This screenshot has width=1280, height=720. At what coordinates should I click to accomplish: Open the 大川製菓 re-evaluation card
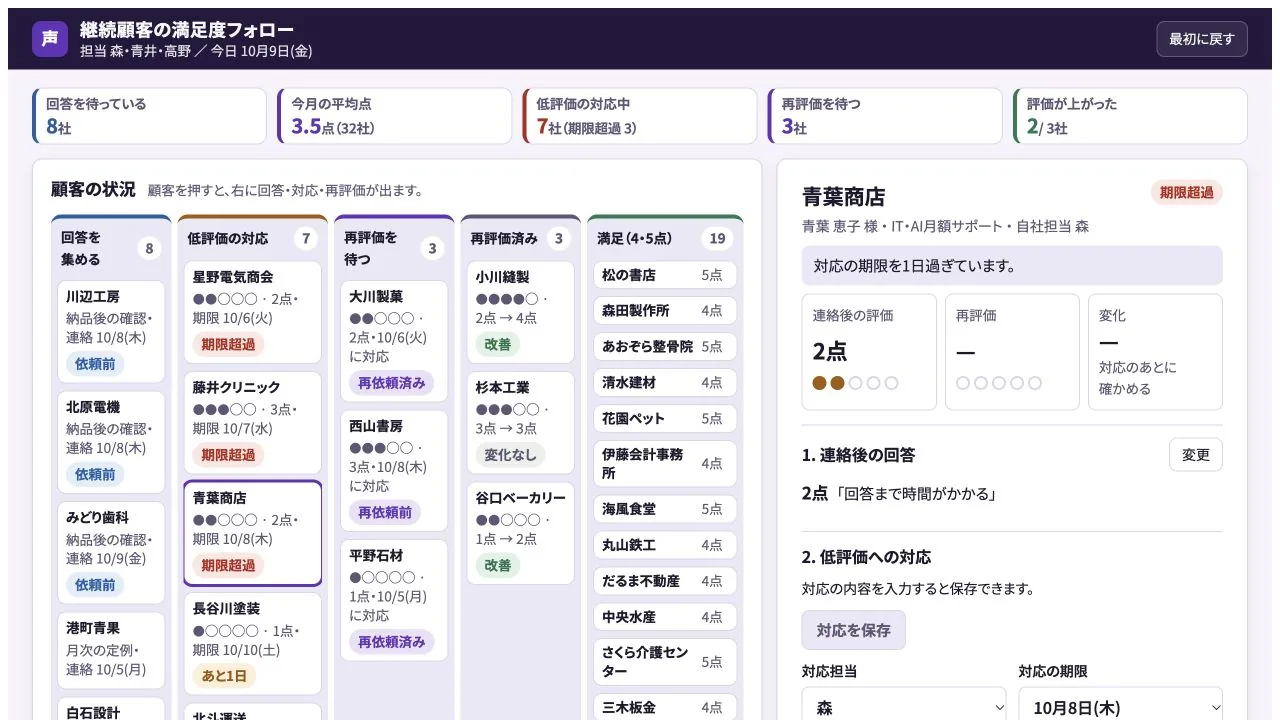click(x=394, y=342)
